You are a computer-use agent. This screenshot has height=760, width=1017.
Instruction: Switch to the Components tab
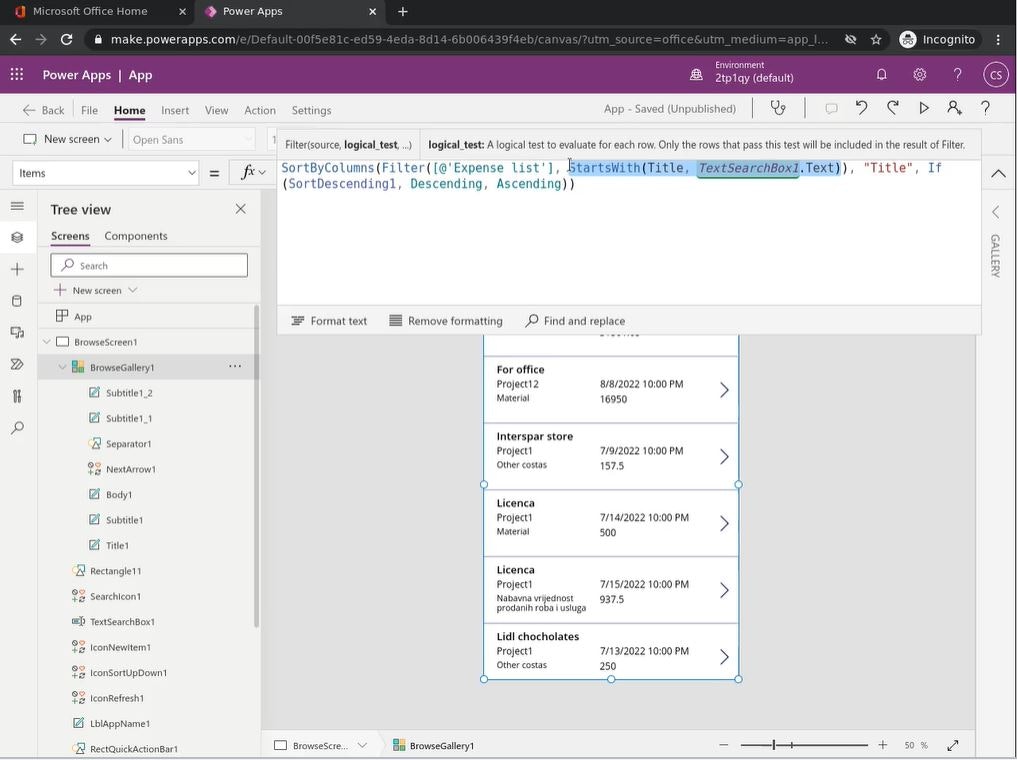tap(136, 236)
